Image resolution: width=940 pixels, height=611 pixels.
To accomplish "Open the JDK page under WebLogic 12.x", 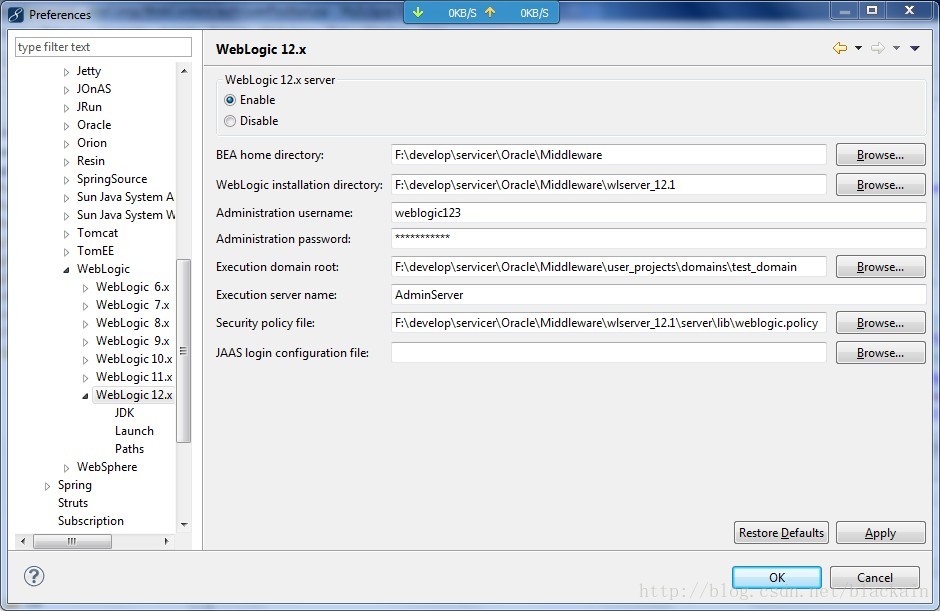I will coord(124,413).
